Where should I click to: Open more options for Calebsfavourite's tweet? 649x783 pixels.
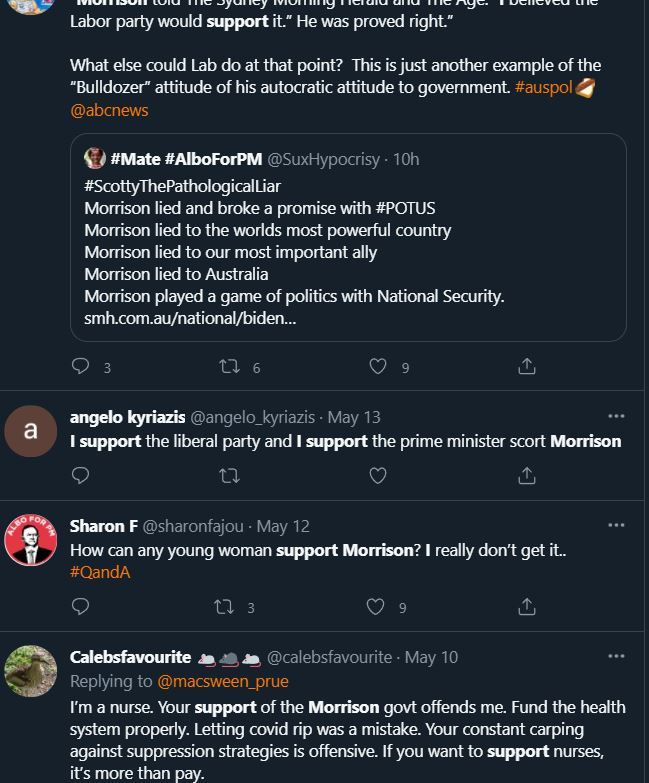(616, 656)
